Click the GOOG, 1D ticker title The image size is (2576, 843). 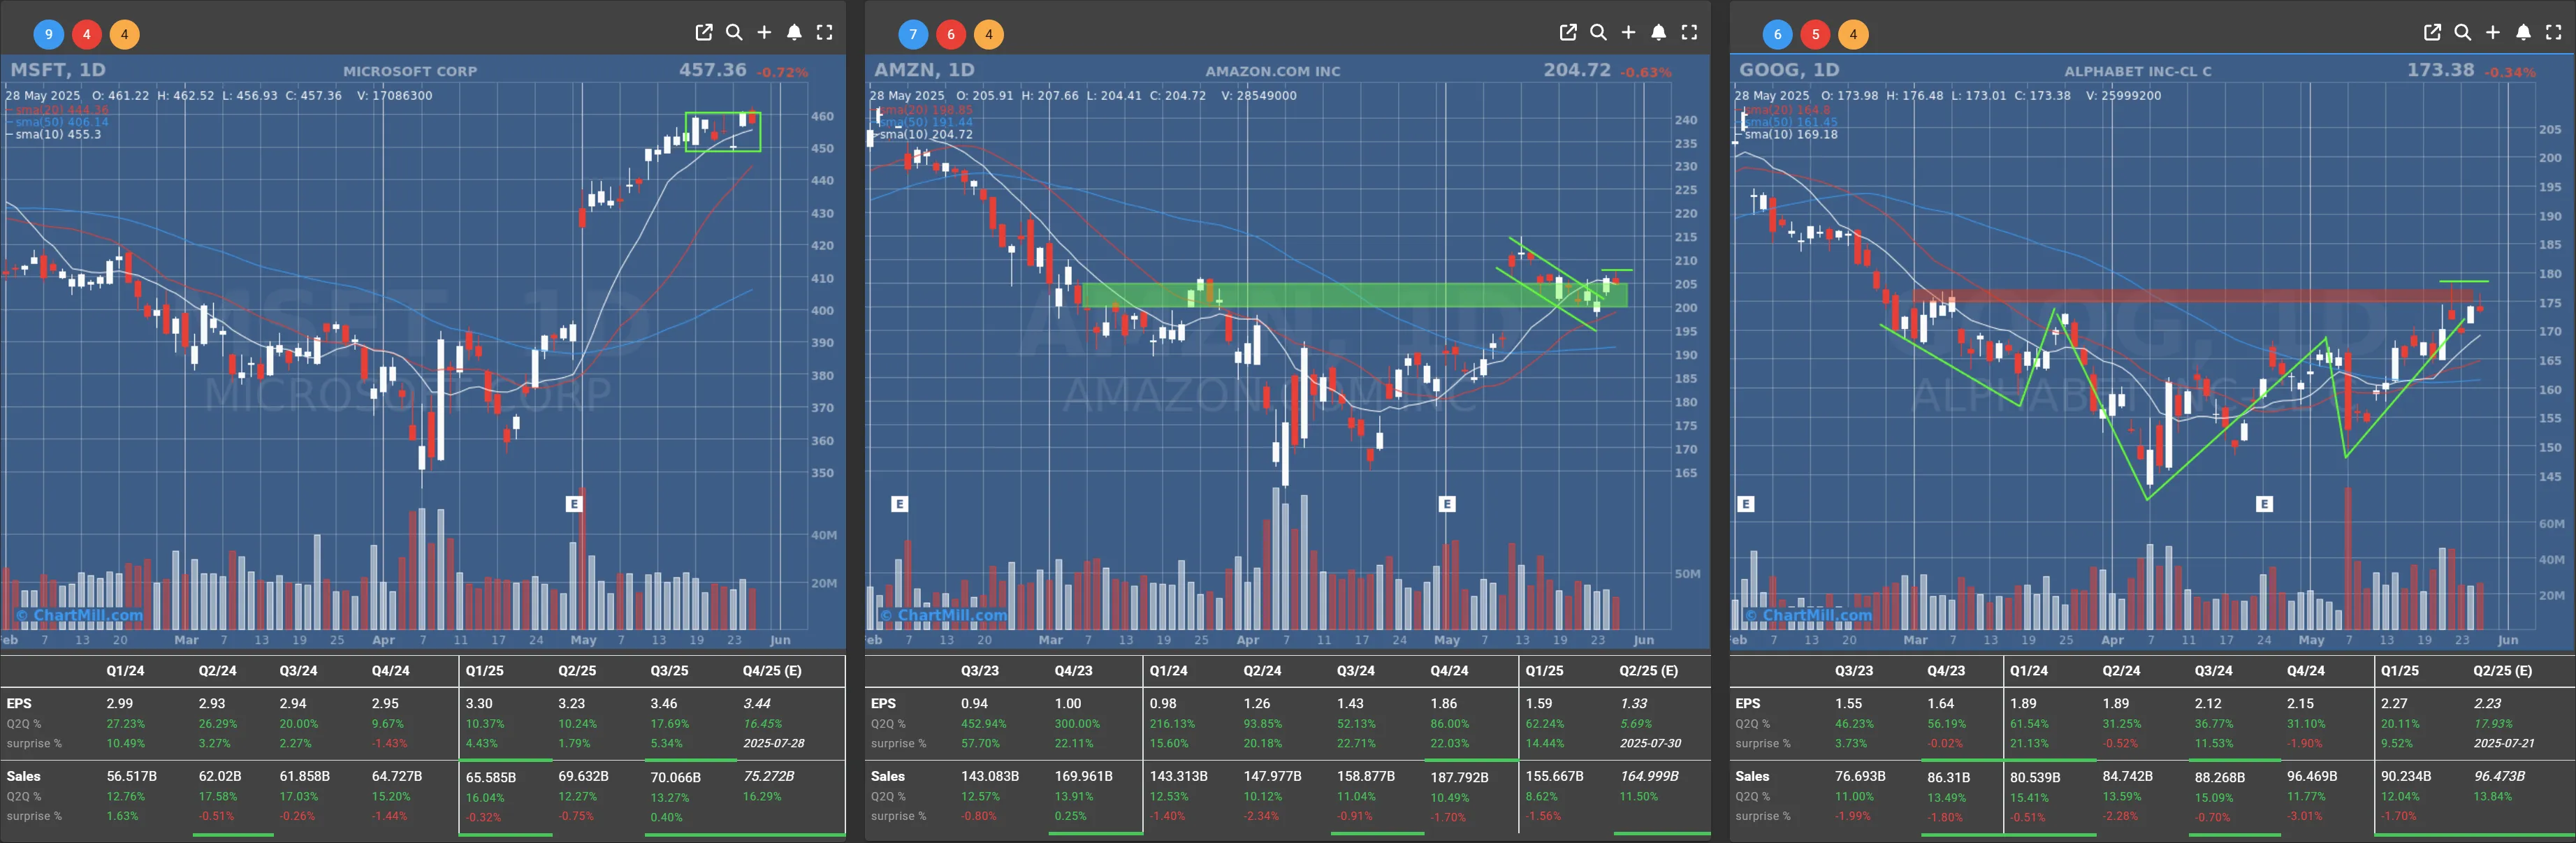pyautogui.click(x=1789, y=70)
